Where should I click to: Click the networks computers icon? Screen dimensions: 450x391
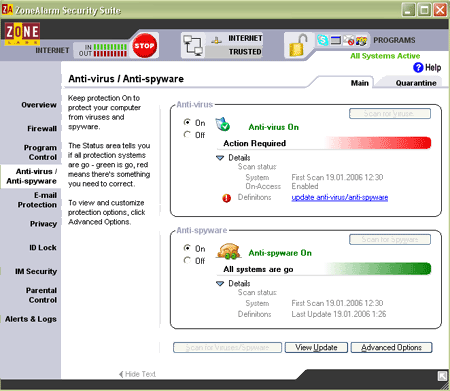point(193,45)
